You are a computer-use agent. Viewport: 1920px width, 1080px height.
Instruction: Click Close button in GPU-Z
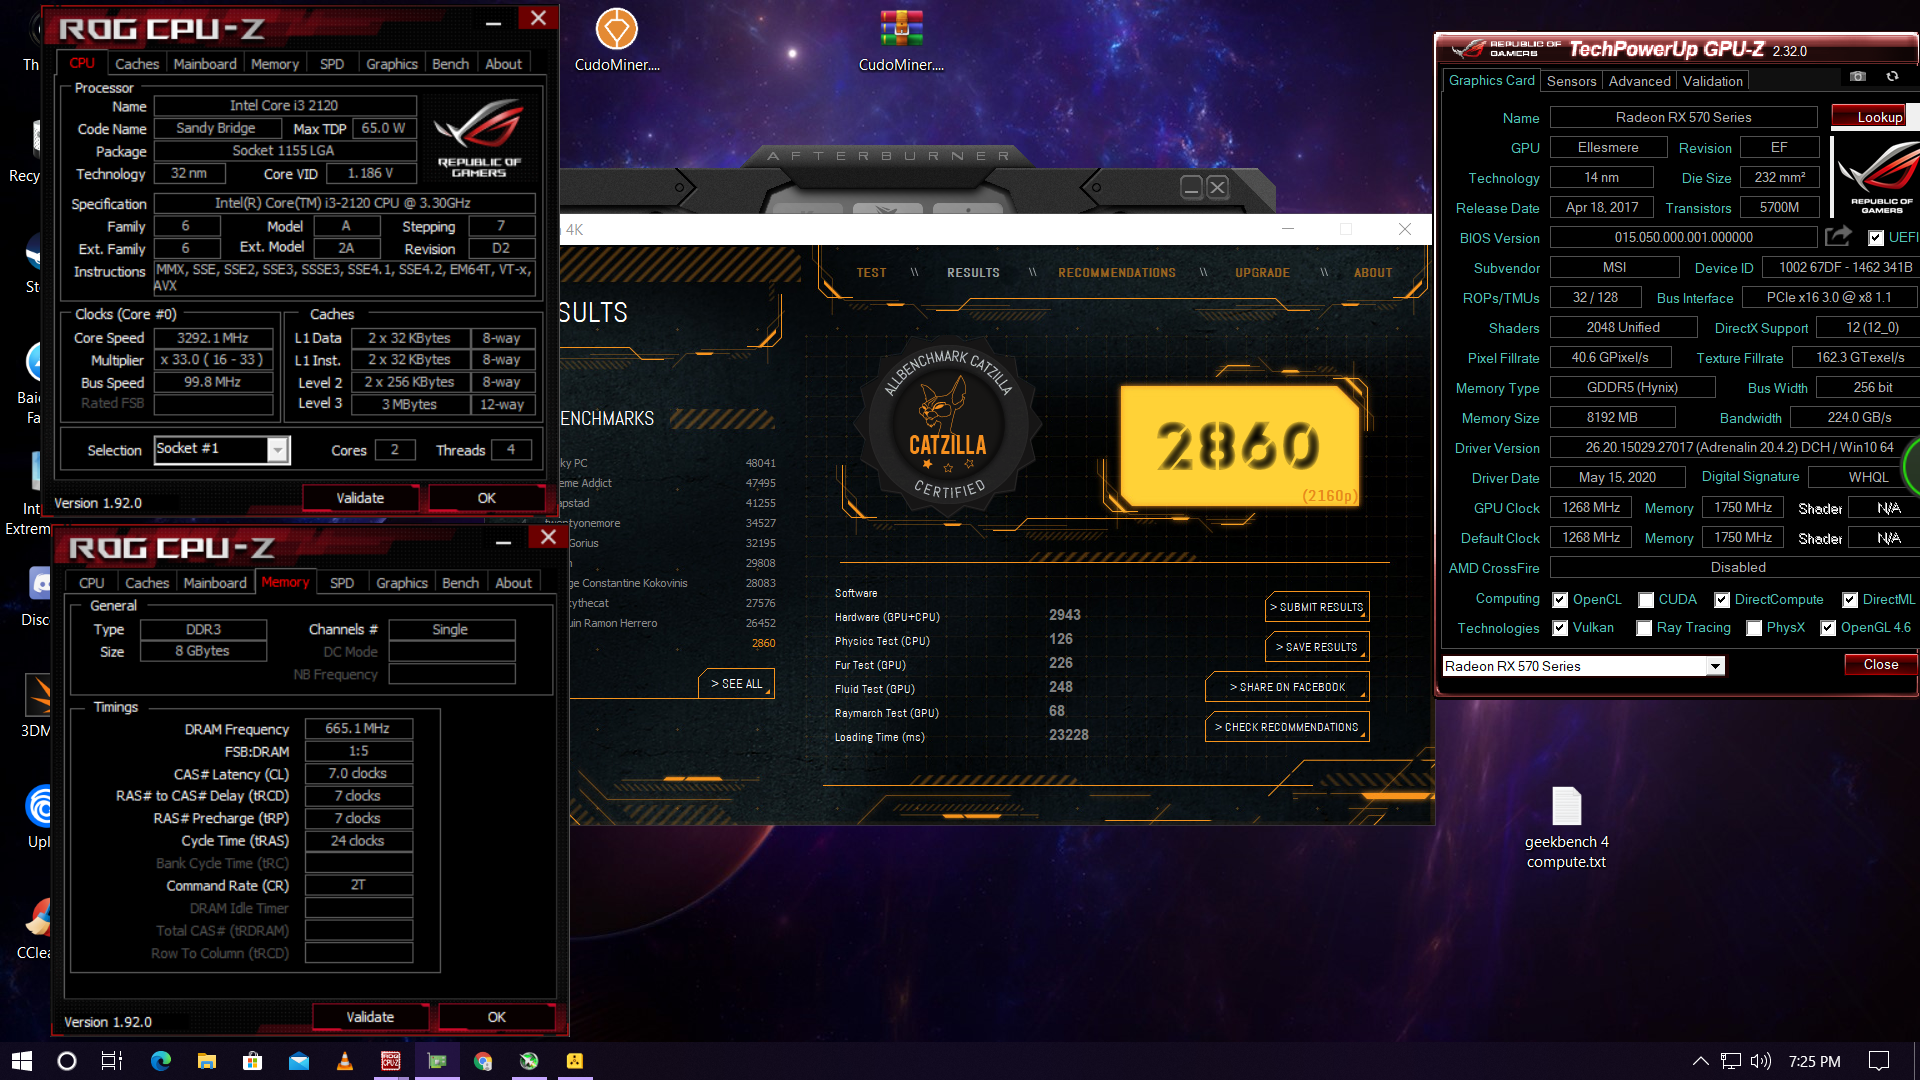click(1880, 665)
